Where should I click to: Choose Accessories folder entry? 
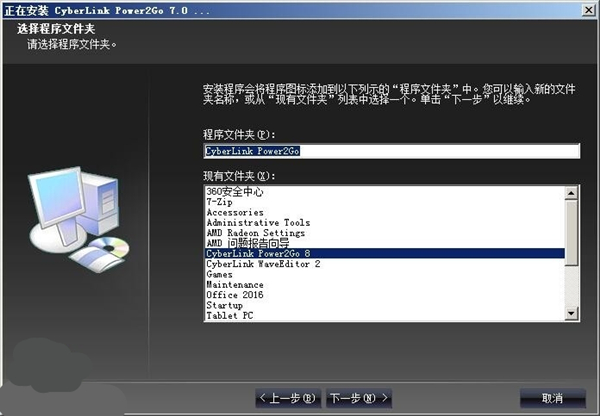385,212
